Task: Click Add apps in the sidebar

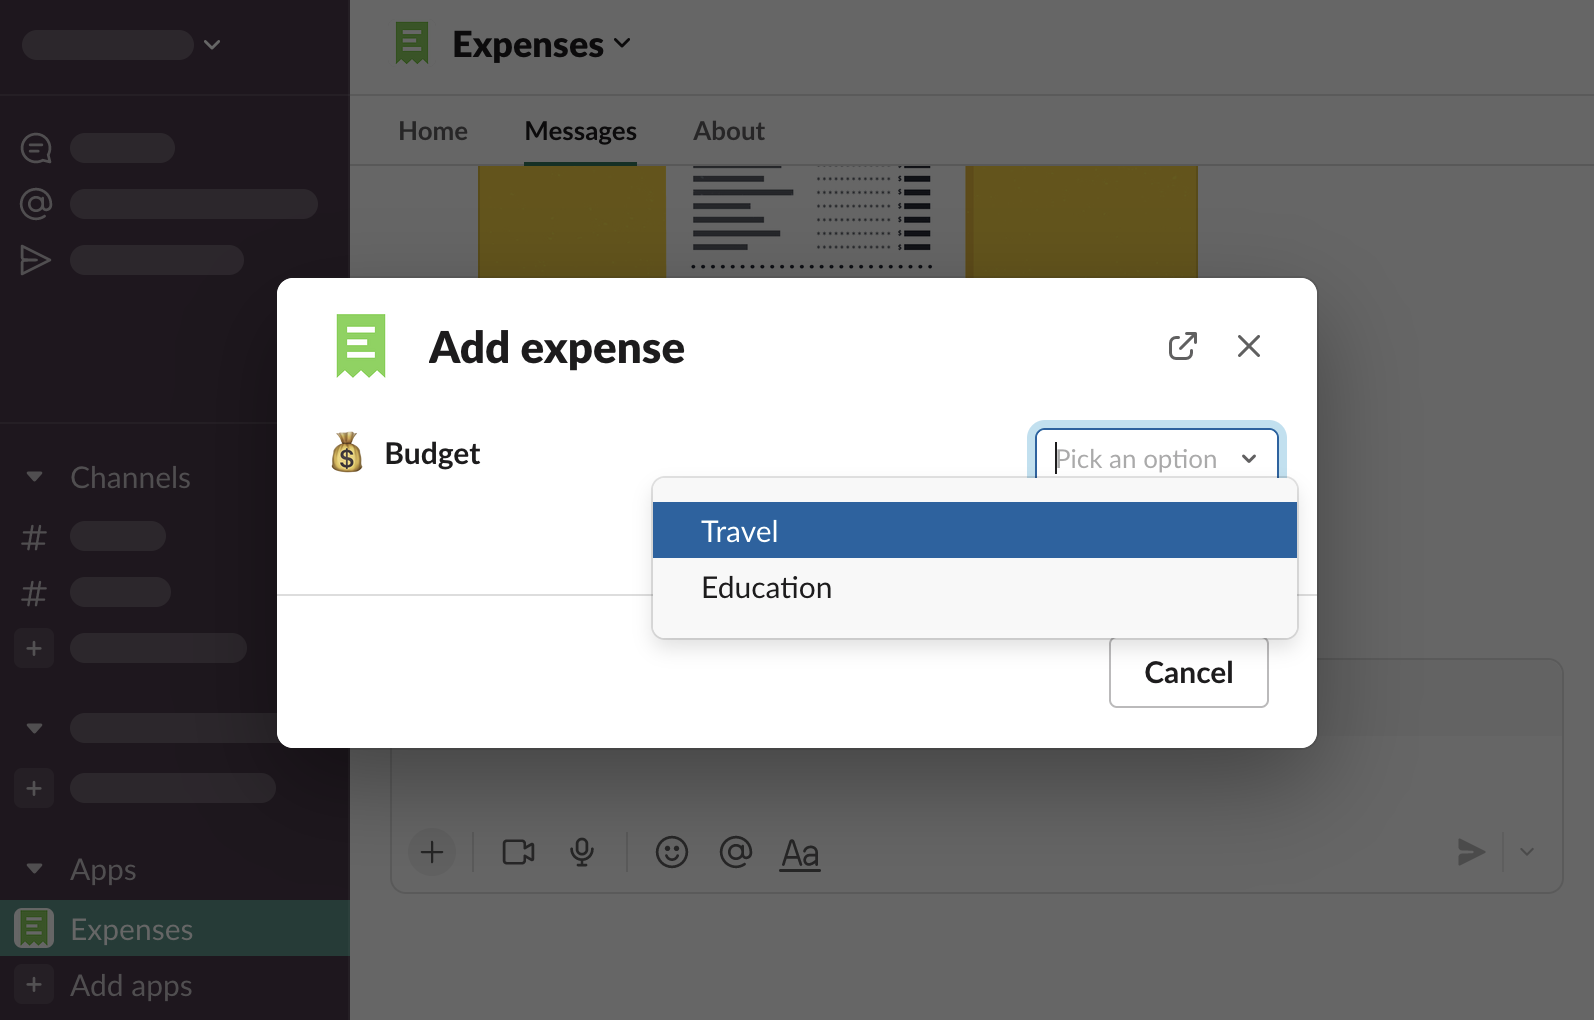Action: click(x=130, y=985)
